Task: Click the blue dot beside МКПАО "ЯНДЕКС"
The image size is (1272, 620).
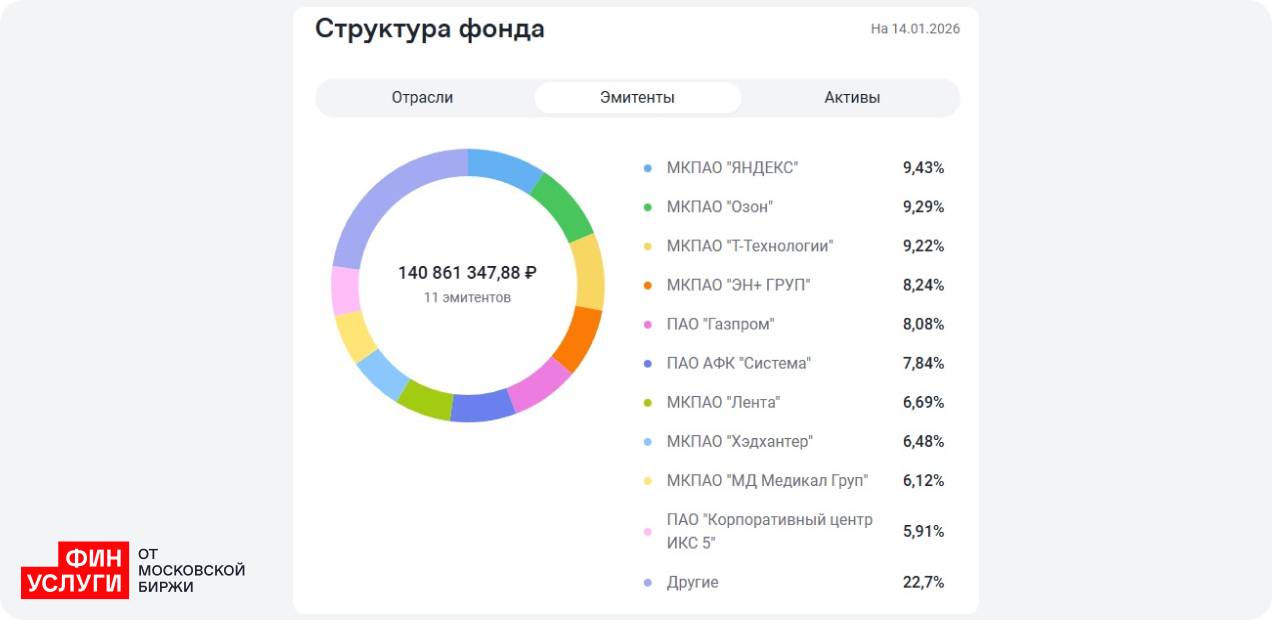Action: click(647, 168)
